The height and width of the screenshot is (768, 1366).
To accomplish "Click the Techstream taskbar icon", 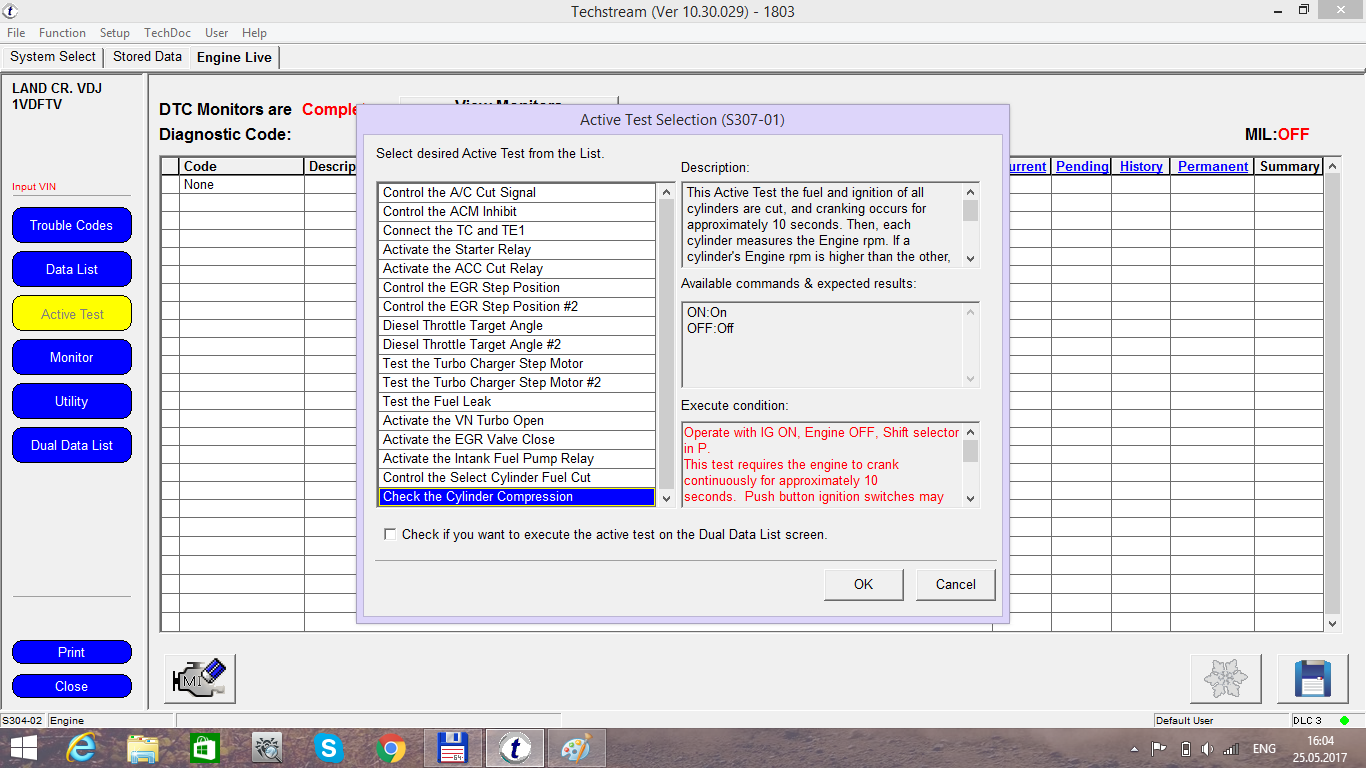I will click(x=514, y=748).
